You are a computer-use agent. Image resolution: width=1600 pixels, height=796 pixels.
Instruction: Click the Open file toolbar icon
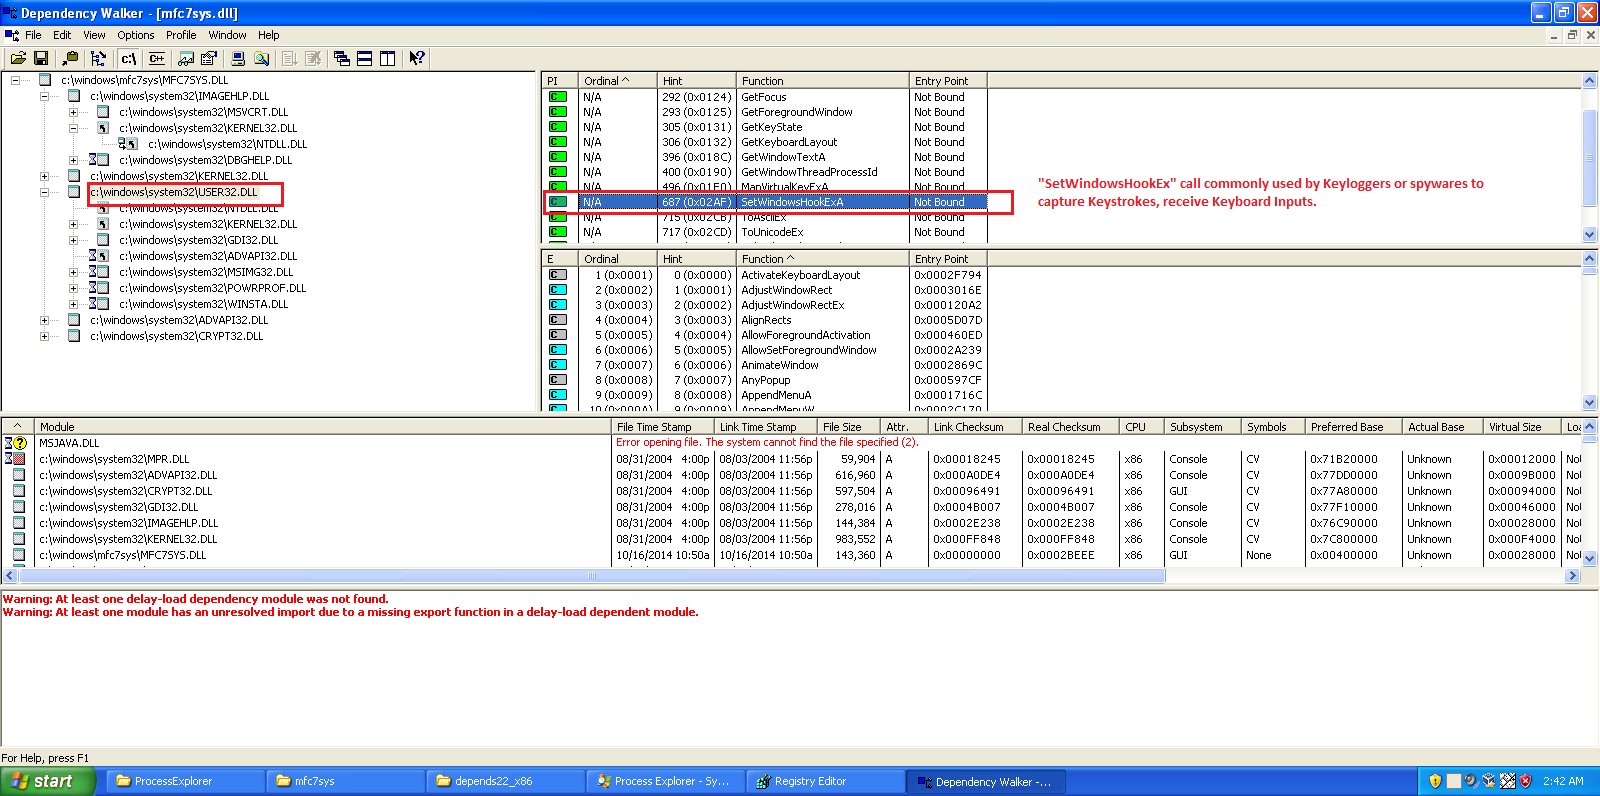tap(18, 59)
